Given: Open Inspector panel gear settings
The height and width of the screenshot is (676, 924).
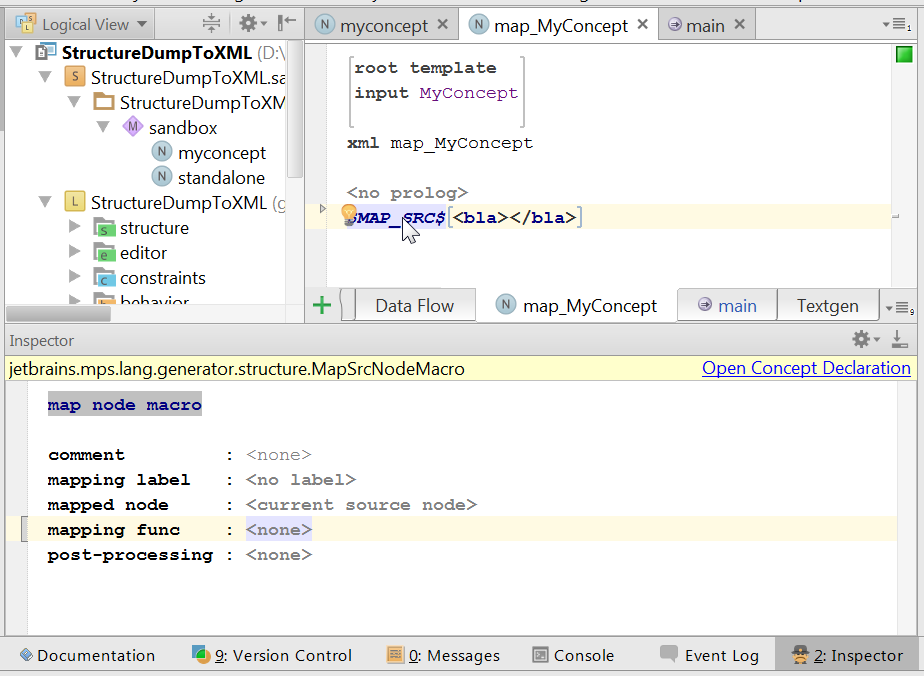Looking at the screenshot, I should (862, 340).
